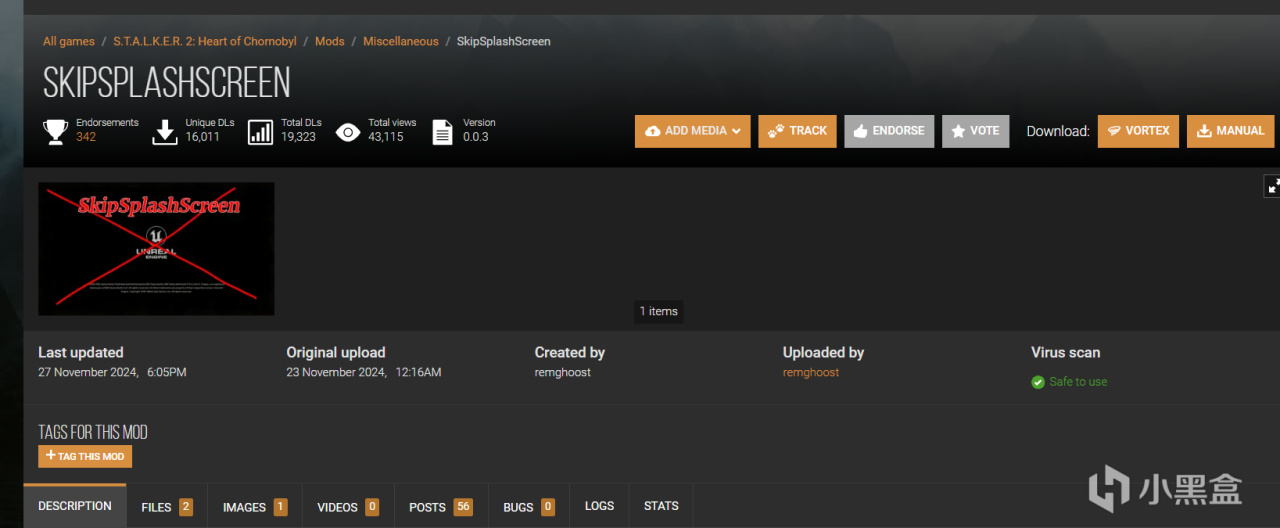
Task: Click the Total DLs bar chart icon
Action: 261,132
